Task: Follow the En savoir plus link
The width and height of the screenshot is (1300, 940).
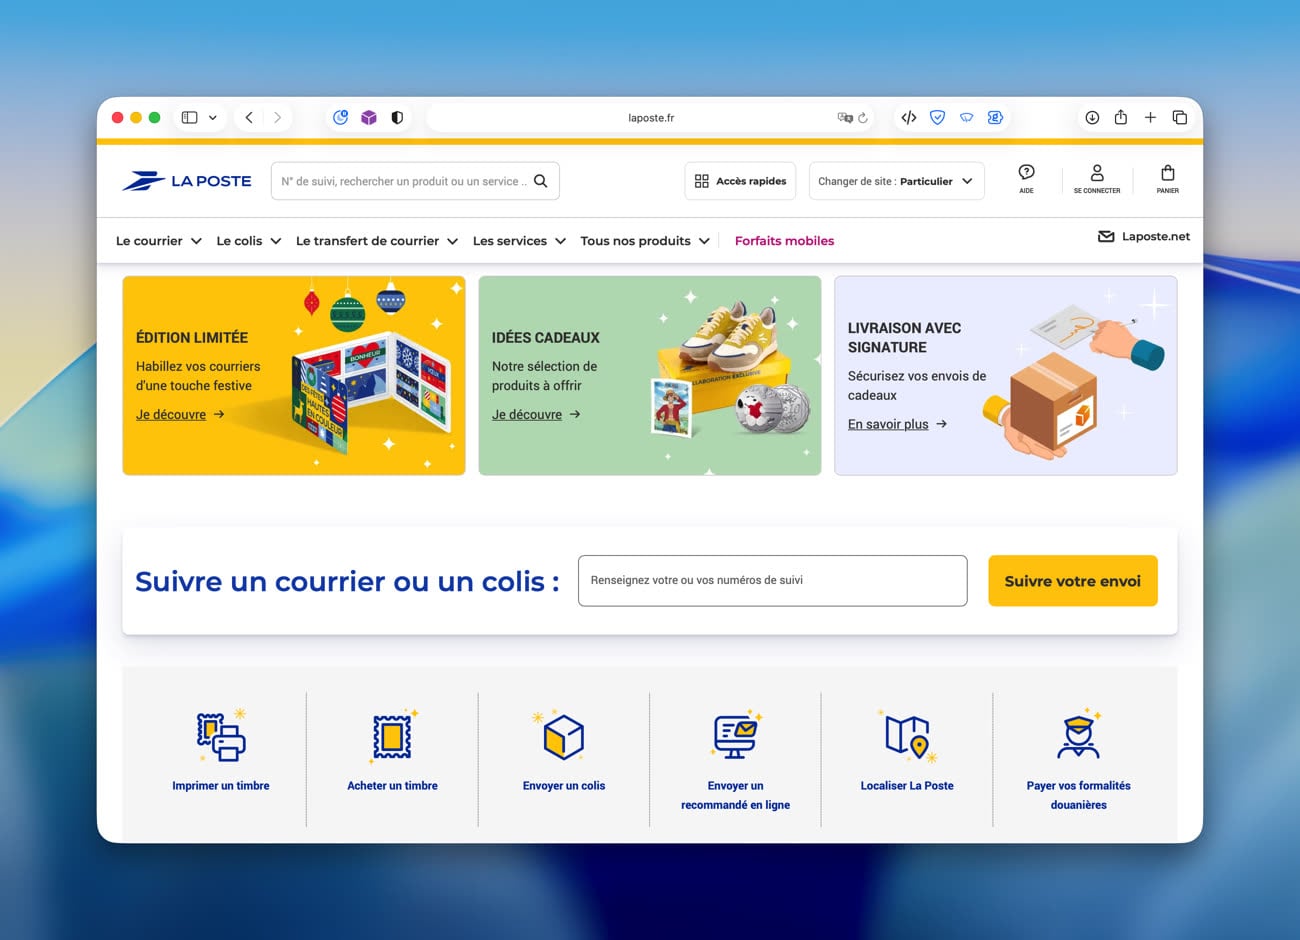Action: click(x=888, y=424)
